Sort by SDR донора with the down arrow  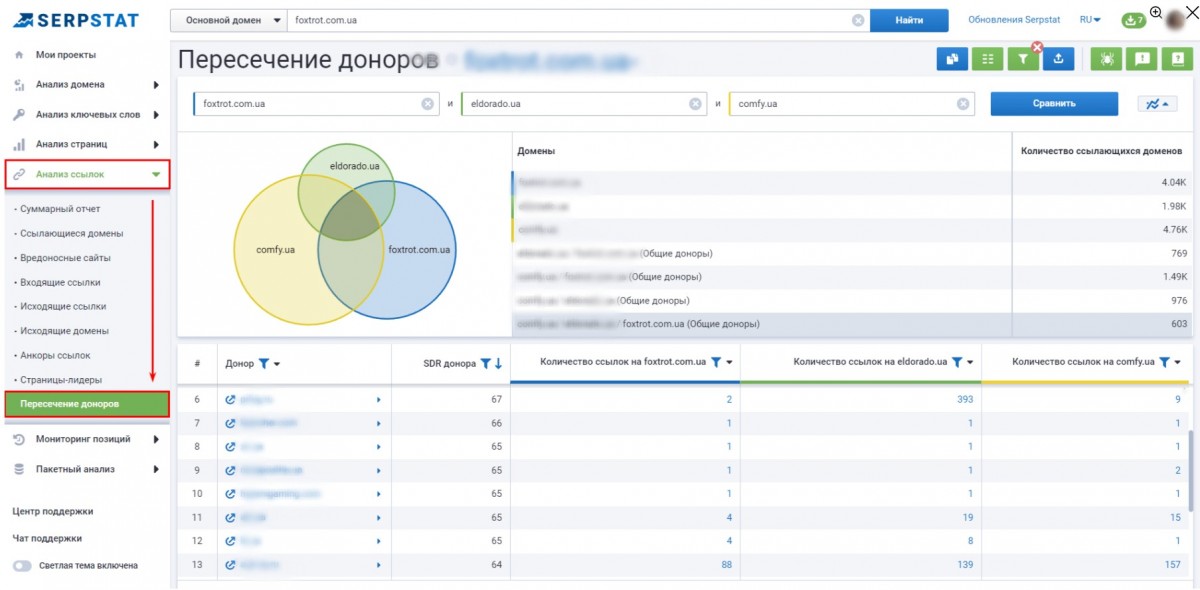pyautogui.click(x=498, y=363)
